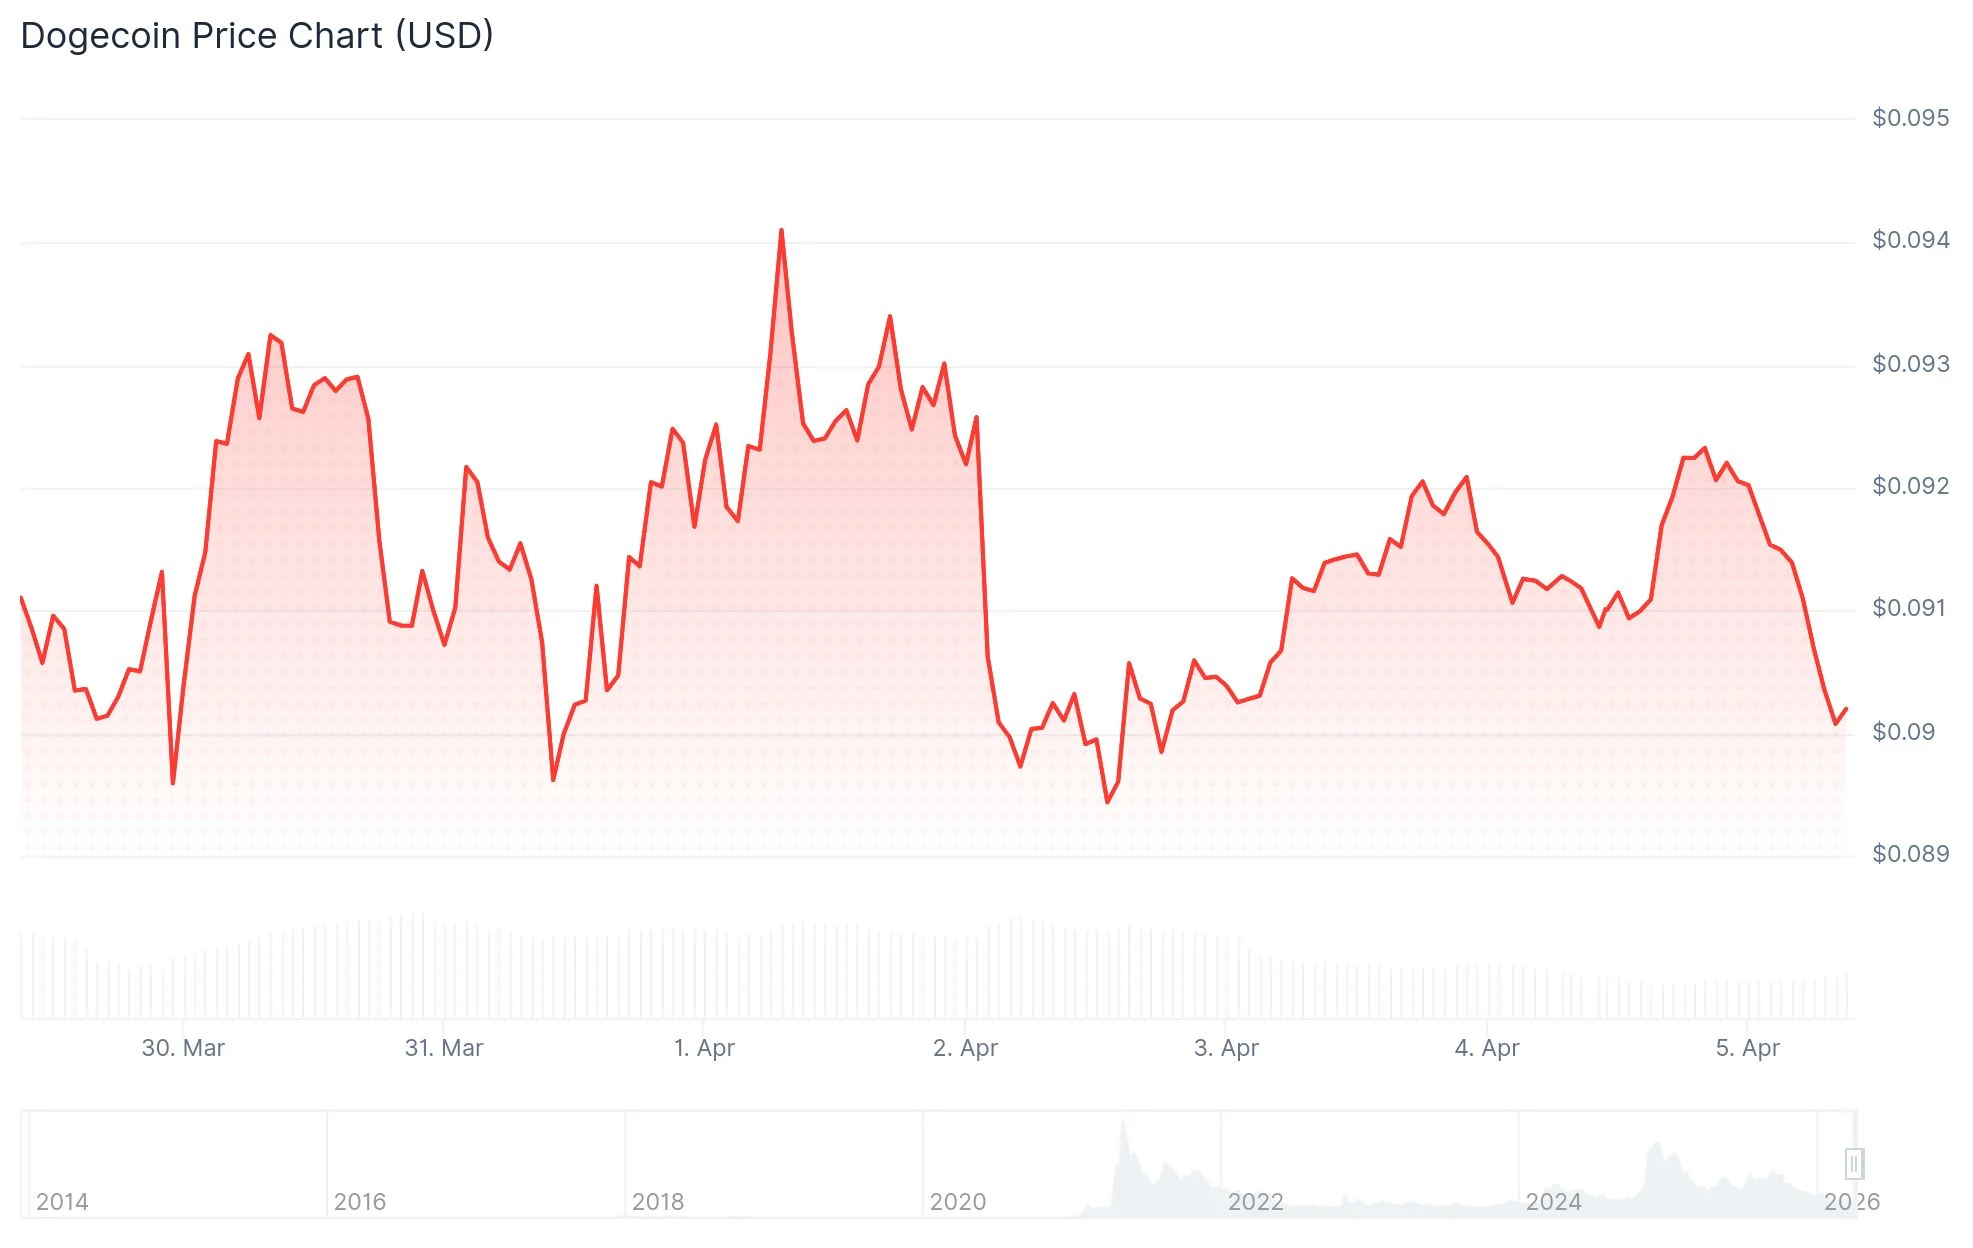
Task: Click the 2018 label in the navigator
Action: point(658,1201)
